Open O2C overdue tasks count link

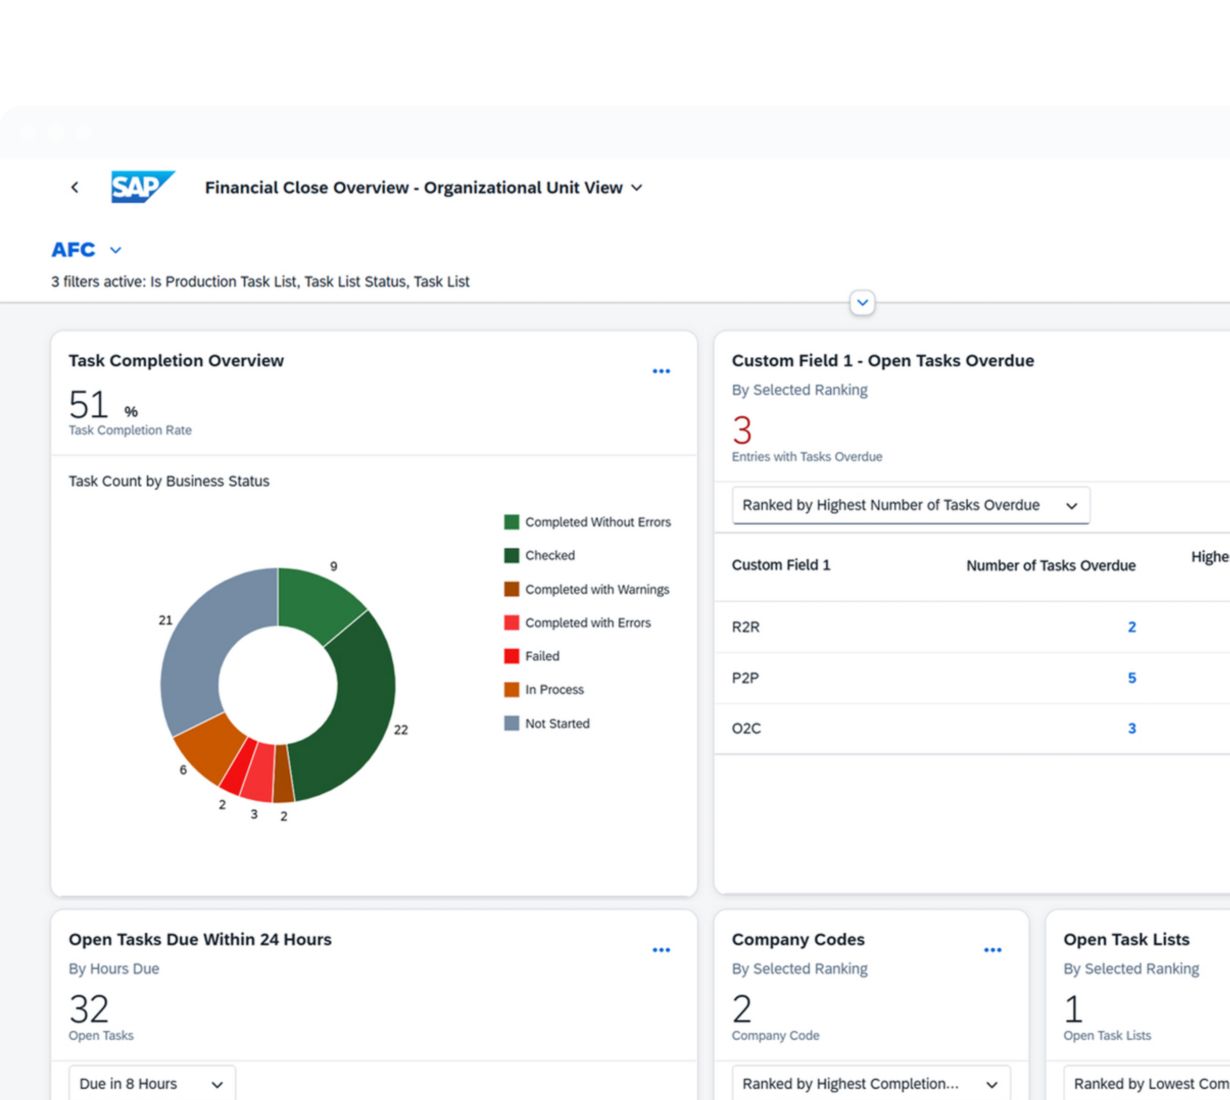click(1131, 728)
